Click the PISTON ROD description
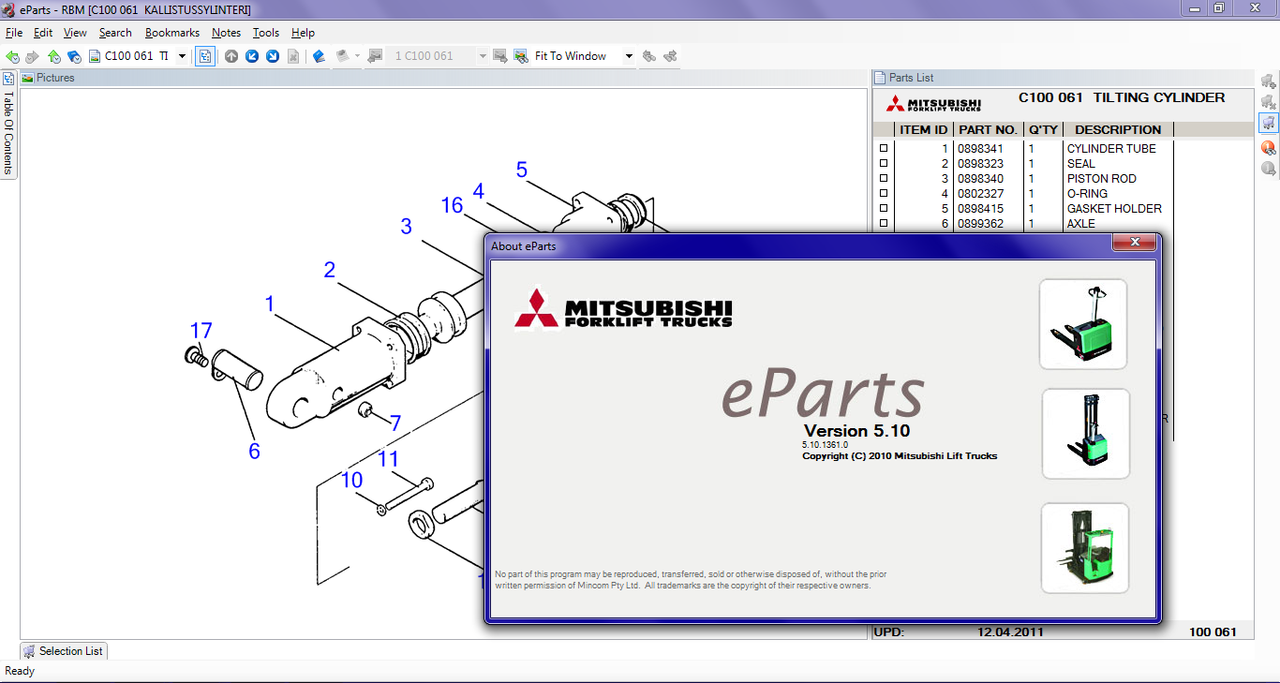This screenshot has width=1280, height=683. point(1102,179)
